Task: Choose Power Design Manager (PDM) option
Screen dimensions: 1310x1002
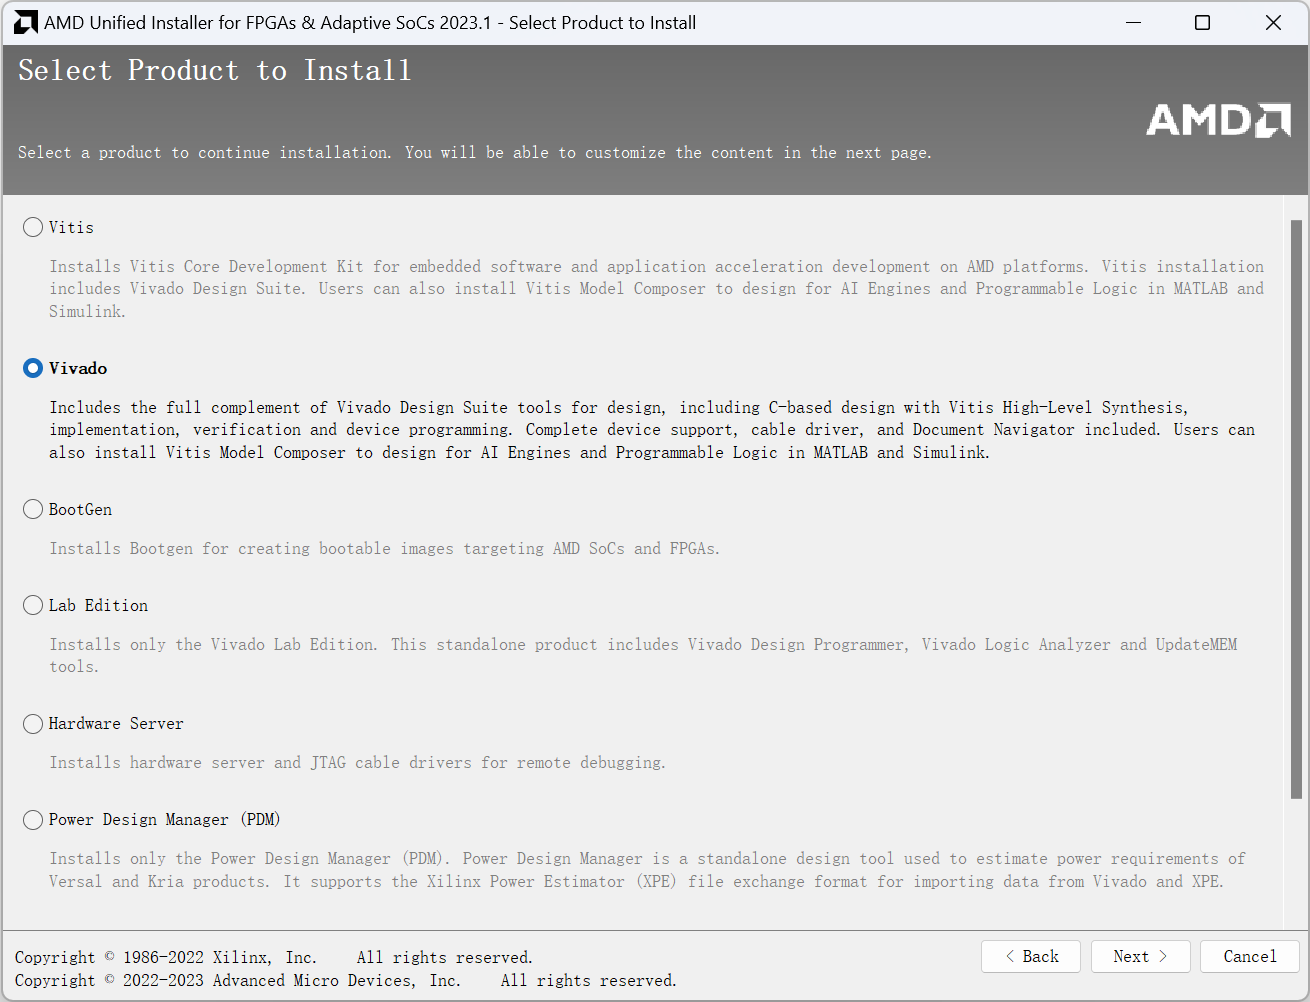Action: pos(33,819)
